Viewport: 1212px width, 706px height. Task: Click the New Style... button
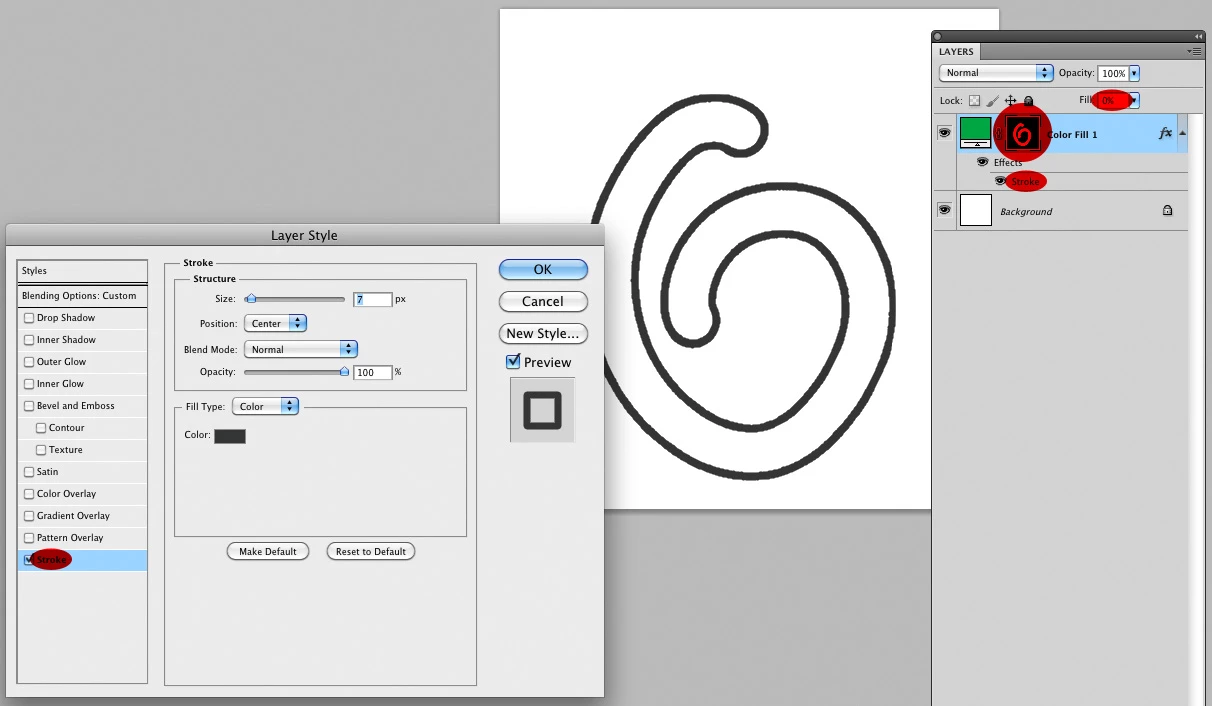(x=543, y=333)
